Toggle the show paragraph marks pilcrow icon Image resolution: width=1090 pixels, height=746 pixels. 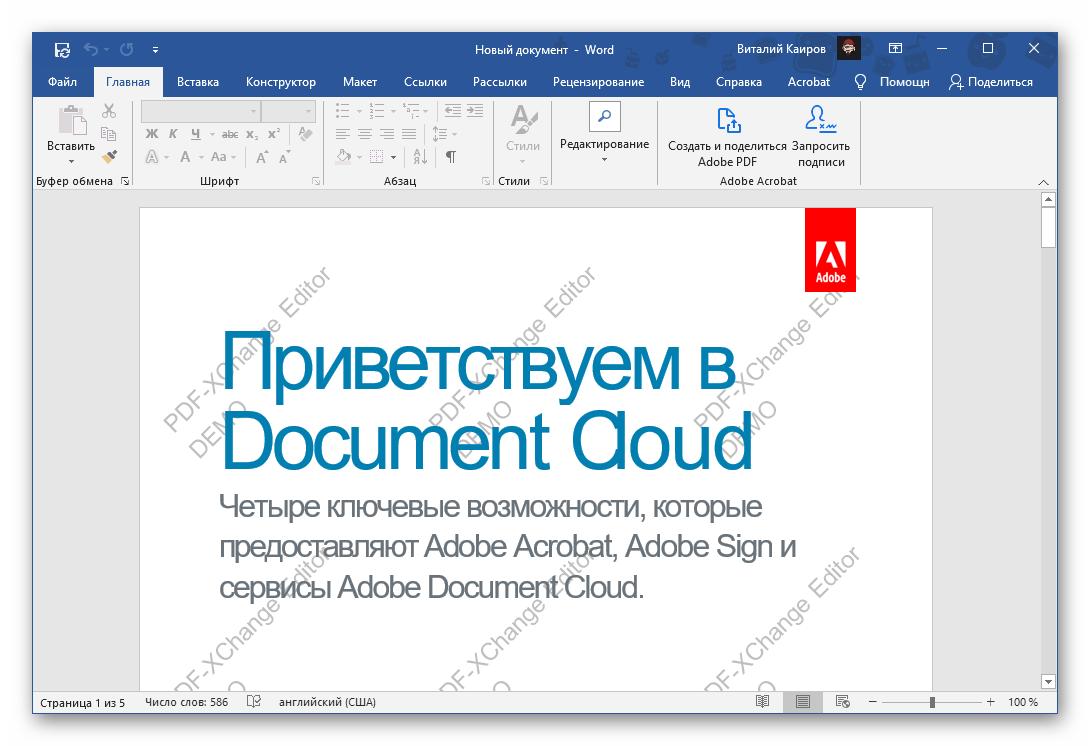[x=451, y=157]
